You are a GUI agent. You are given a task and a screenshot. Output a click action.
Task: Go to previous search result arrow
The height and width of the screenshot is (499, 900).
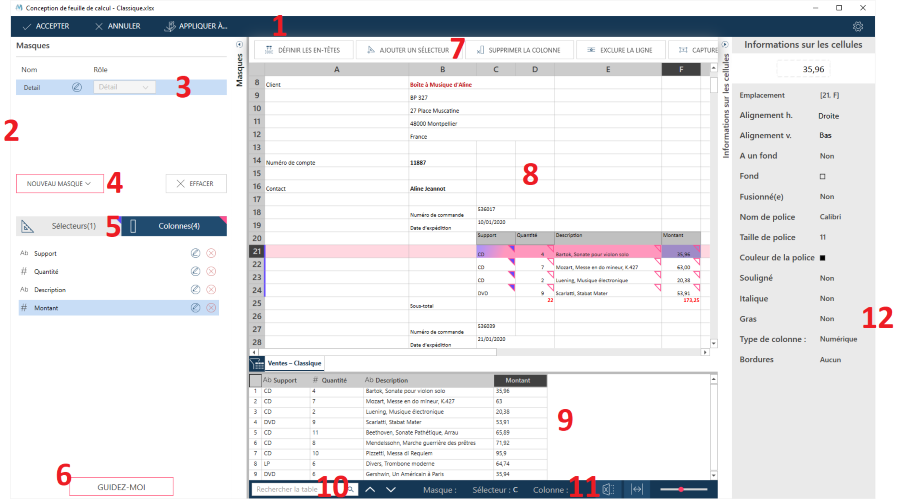coord(370,490)
